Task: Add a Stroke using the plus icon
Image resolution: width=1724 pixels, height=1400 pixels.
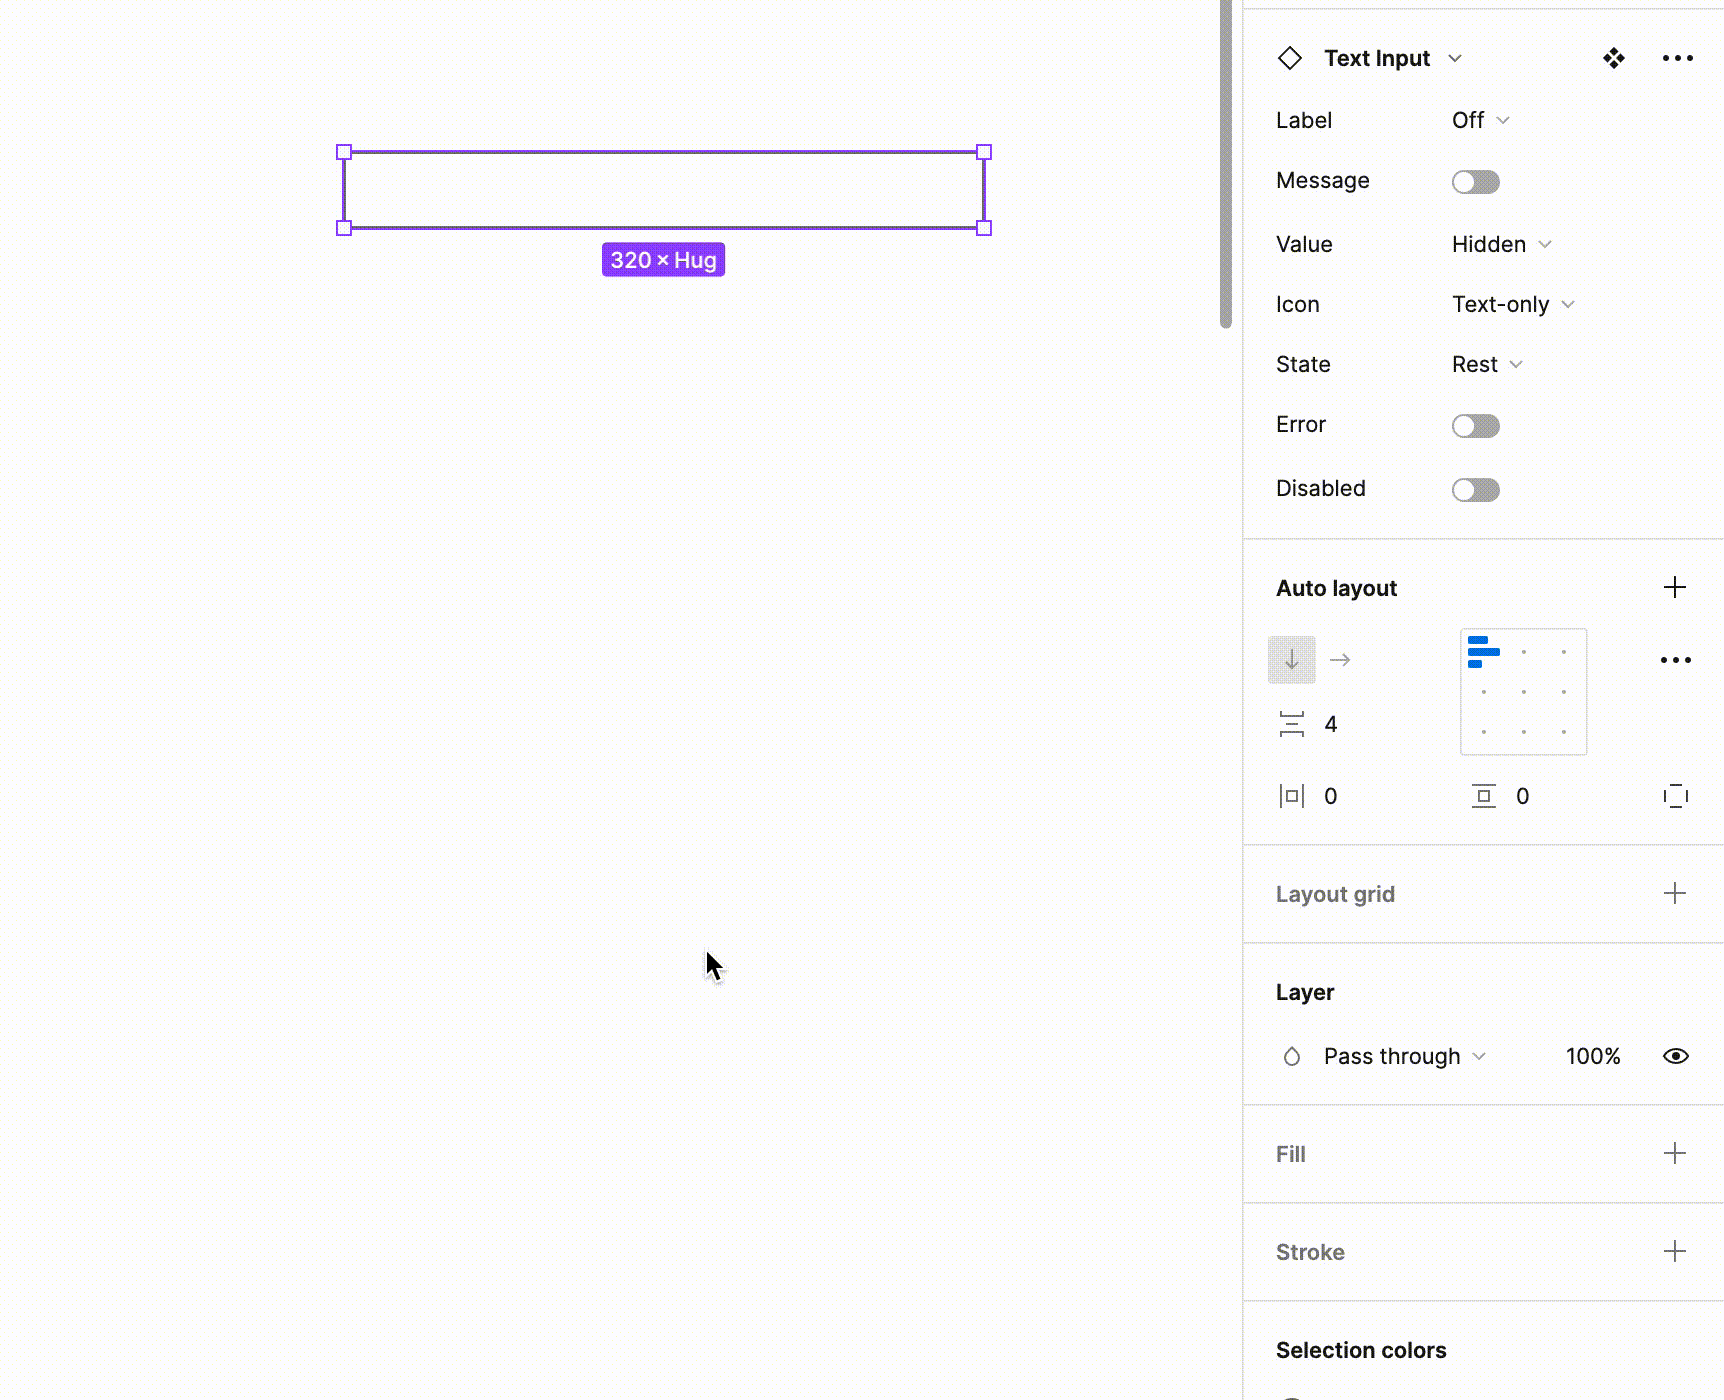Action: 1675,1251
